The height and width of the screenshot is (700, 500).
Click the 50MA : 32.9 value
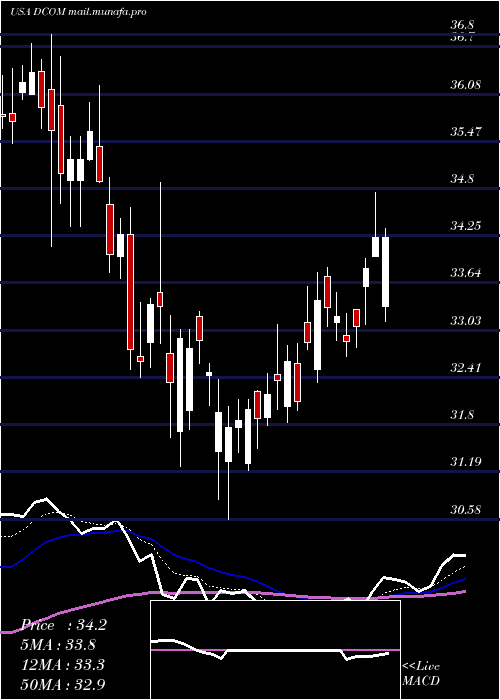tap(65, 684)
